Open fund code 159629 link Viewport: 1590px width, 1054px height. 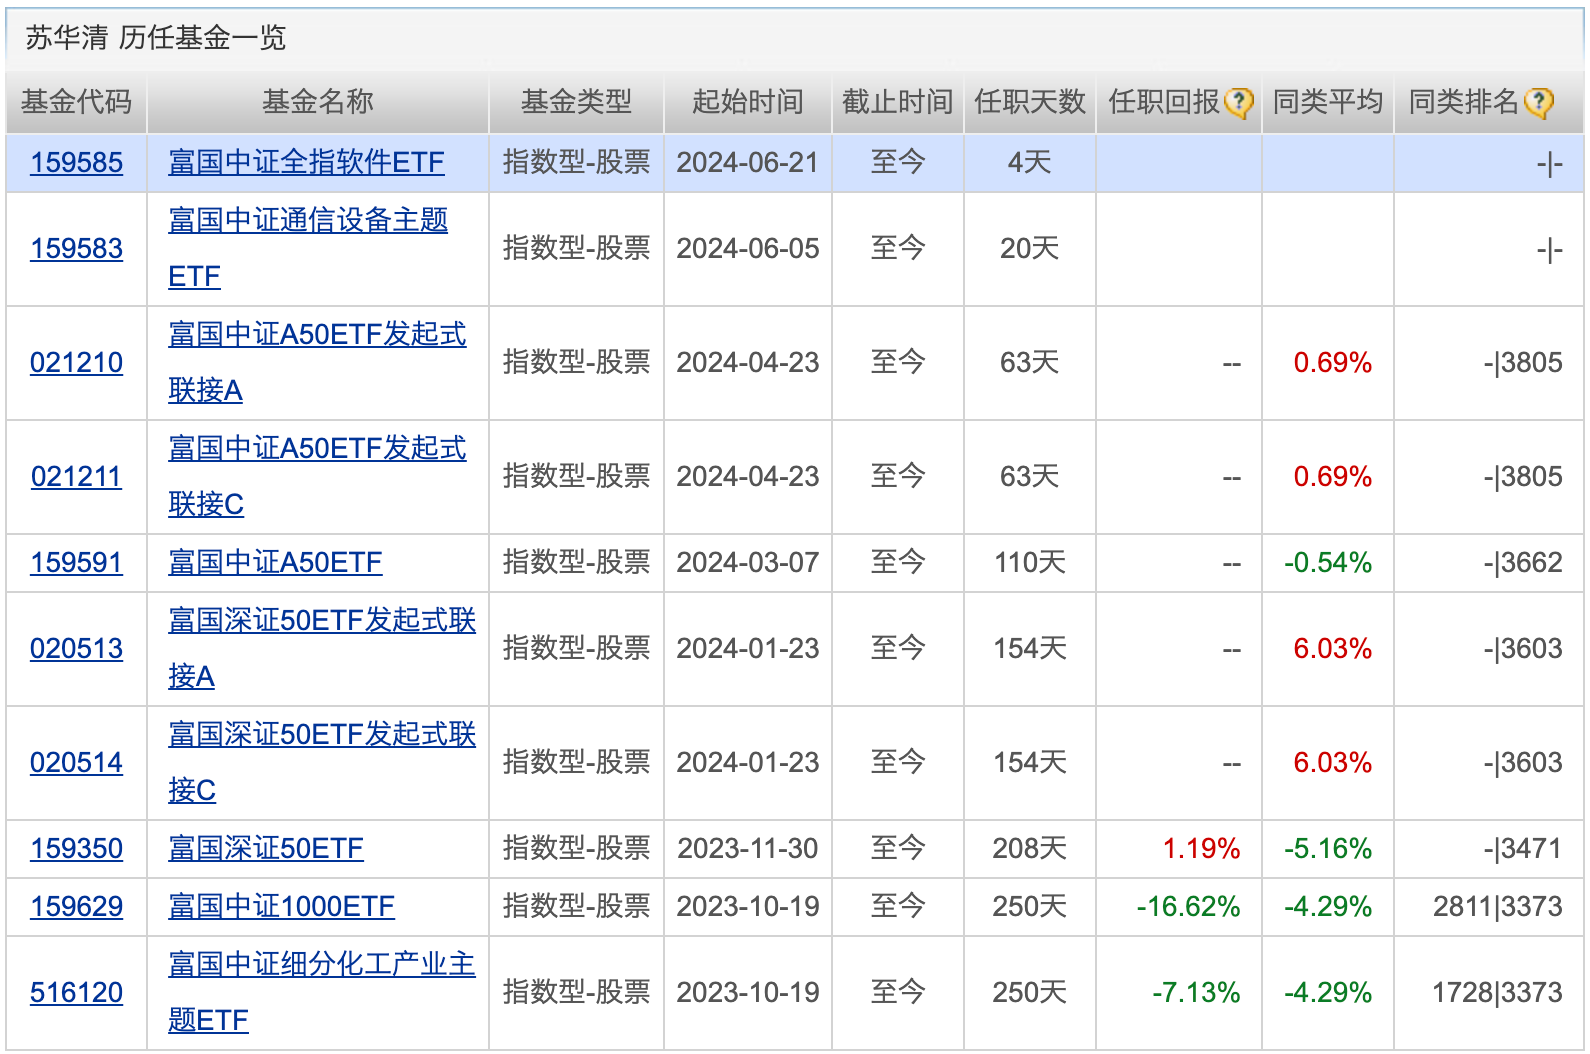click(76, 906)
